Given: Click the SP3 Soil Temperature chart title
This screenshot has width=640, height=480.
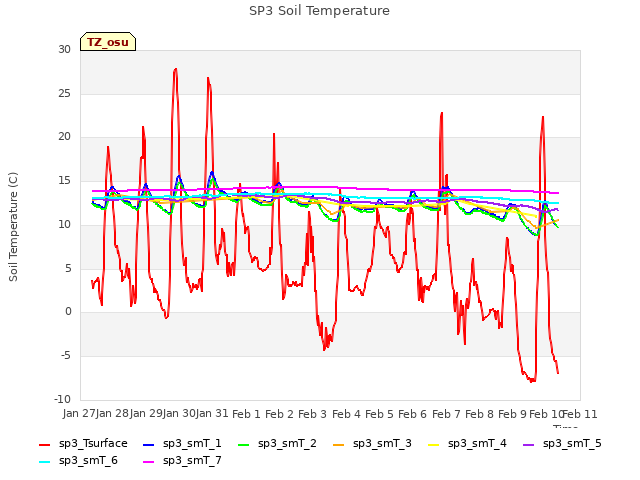Looking at the screenshot, I should pyautogui.click(x=319, y=11).
